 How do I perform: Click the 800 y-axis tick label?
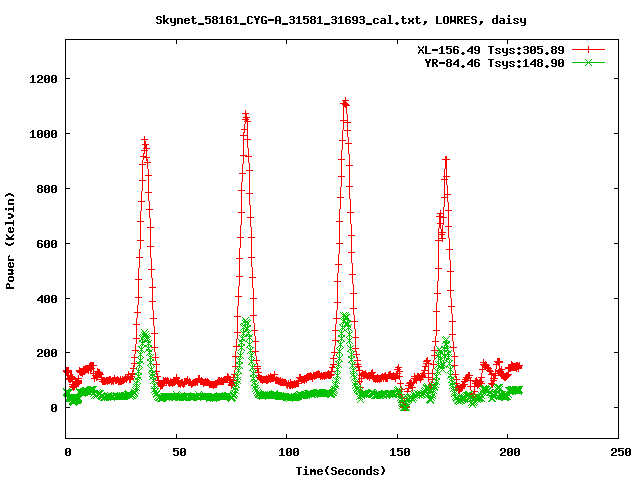tap(47, 189)
